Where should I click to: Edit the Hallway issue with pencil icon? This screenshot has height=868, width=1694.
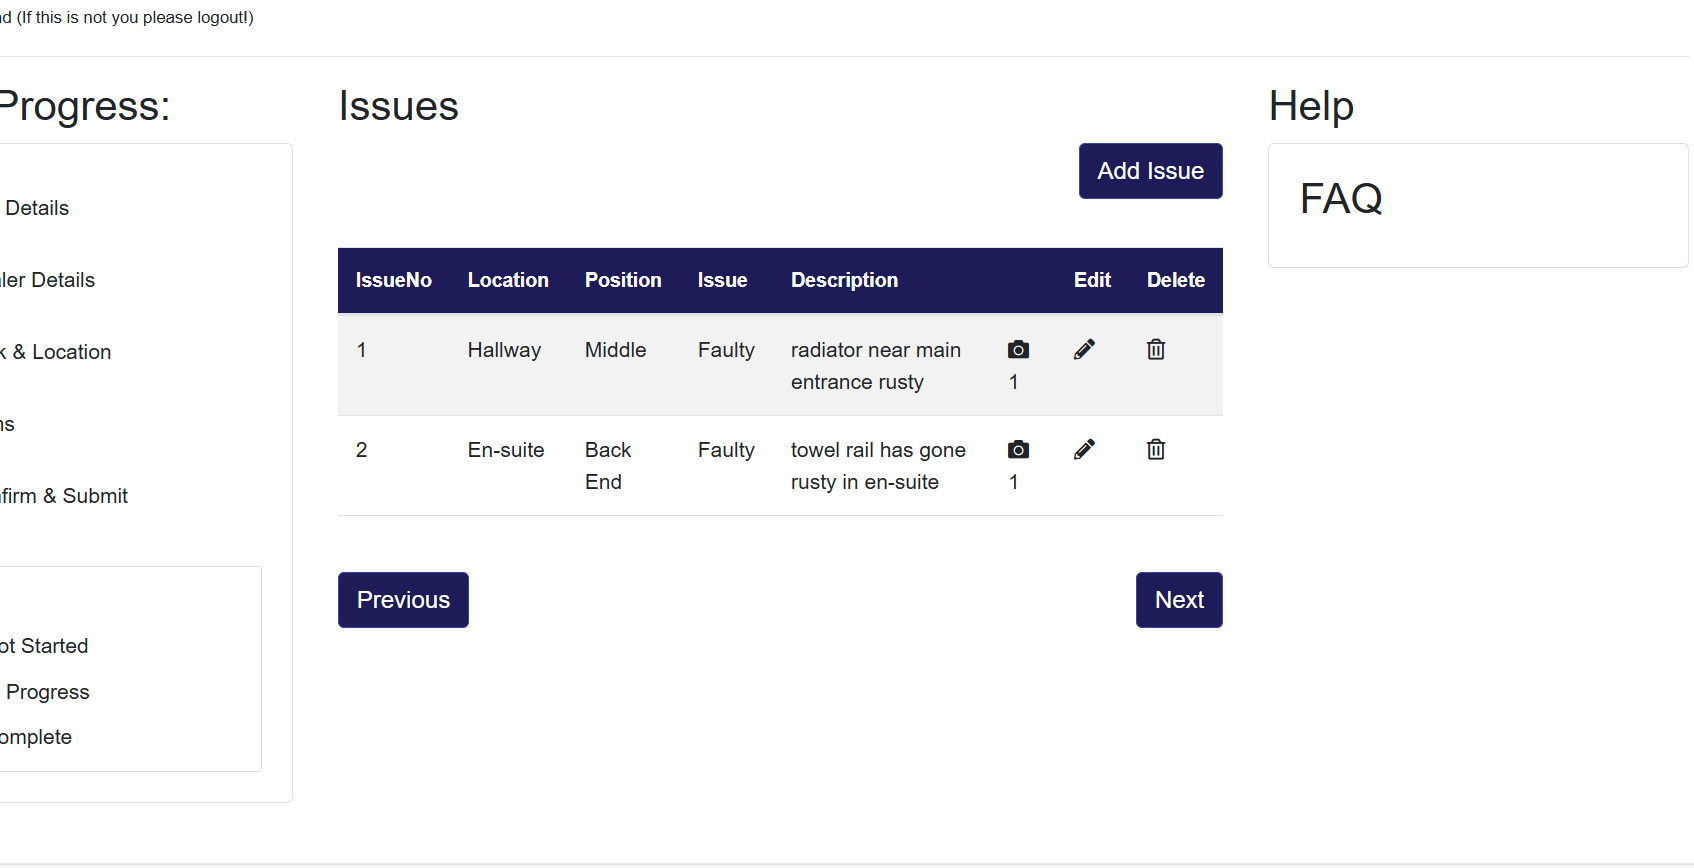(1084, 350)
